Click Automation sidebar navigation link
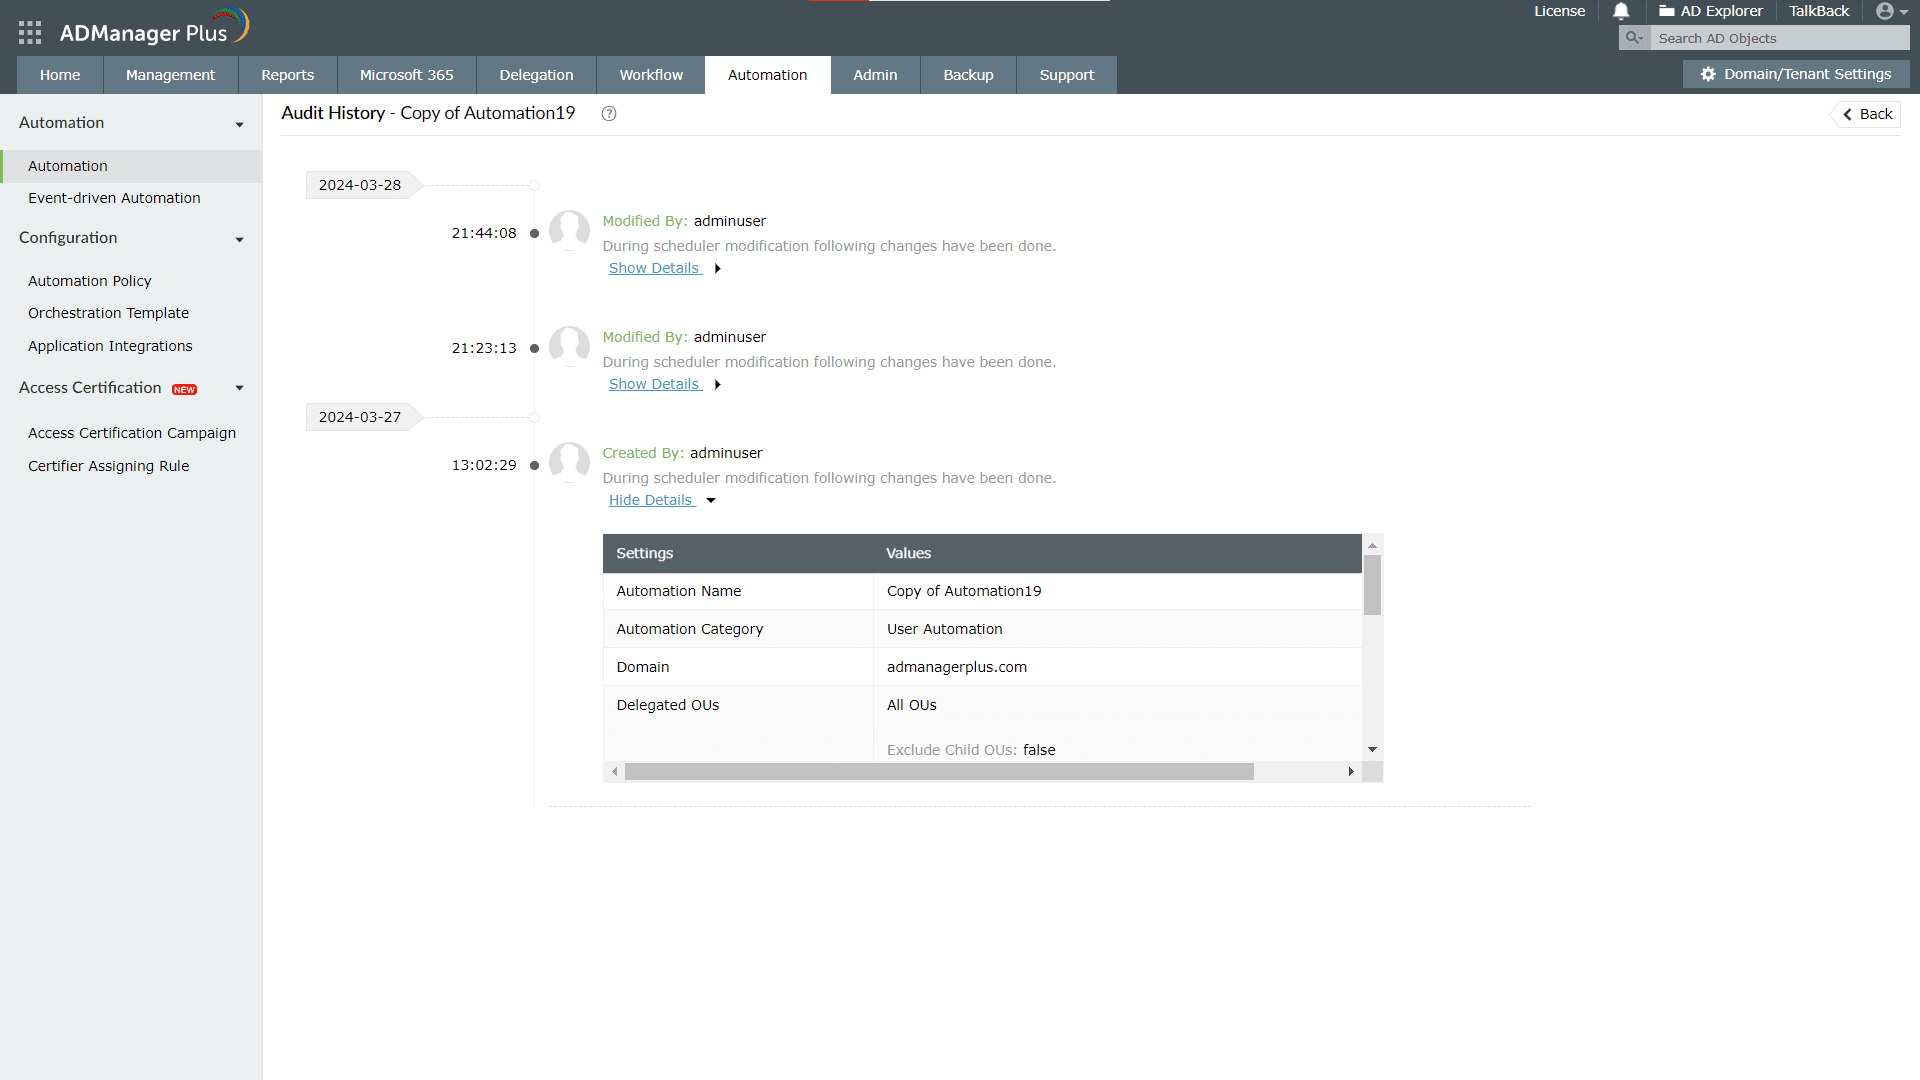 pyautogui.click(x=67, y=165)
